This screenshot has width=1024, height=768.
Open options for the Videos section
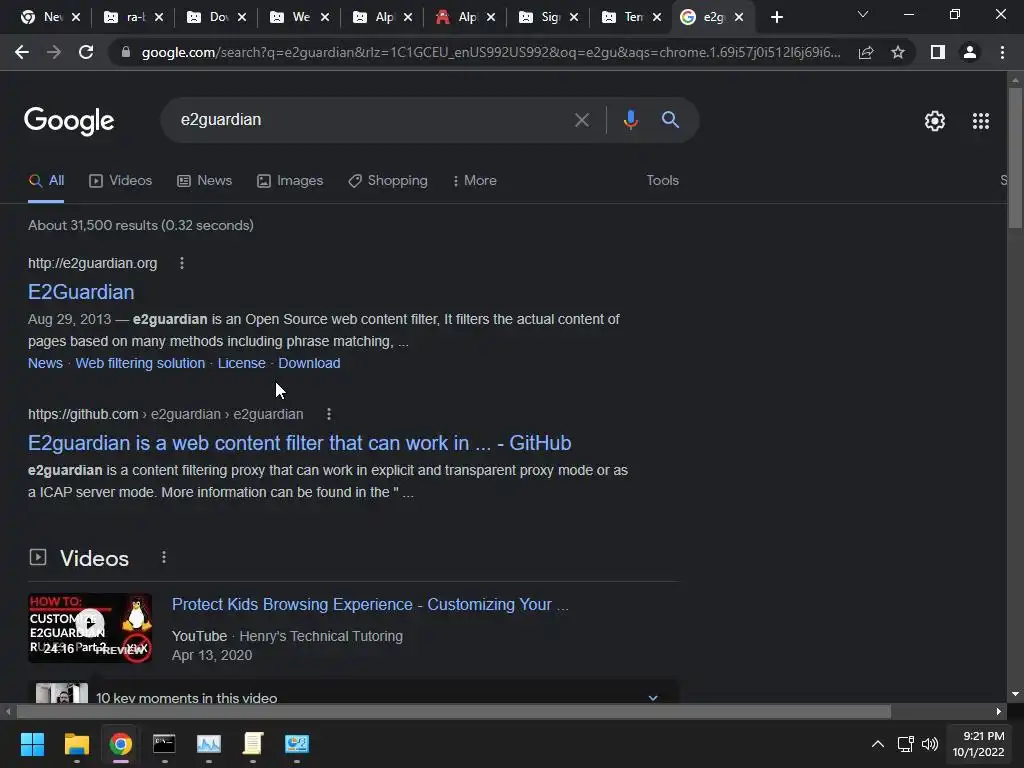click(x=164, y=558)
